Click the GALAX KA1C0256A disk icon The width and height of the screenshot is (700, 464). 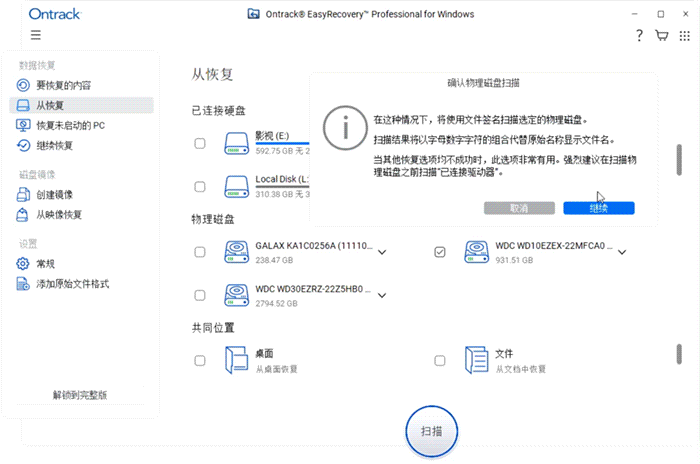tap(237, 252)
